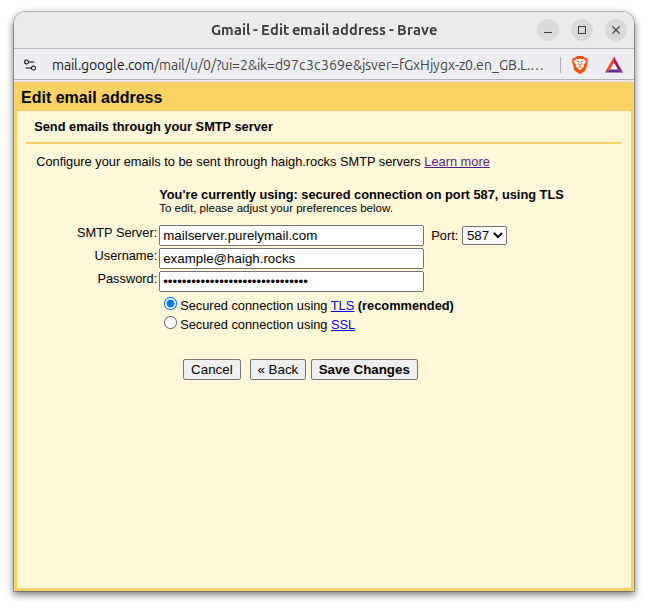Open the Learn more link

(457, 162)
